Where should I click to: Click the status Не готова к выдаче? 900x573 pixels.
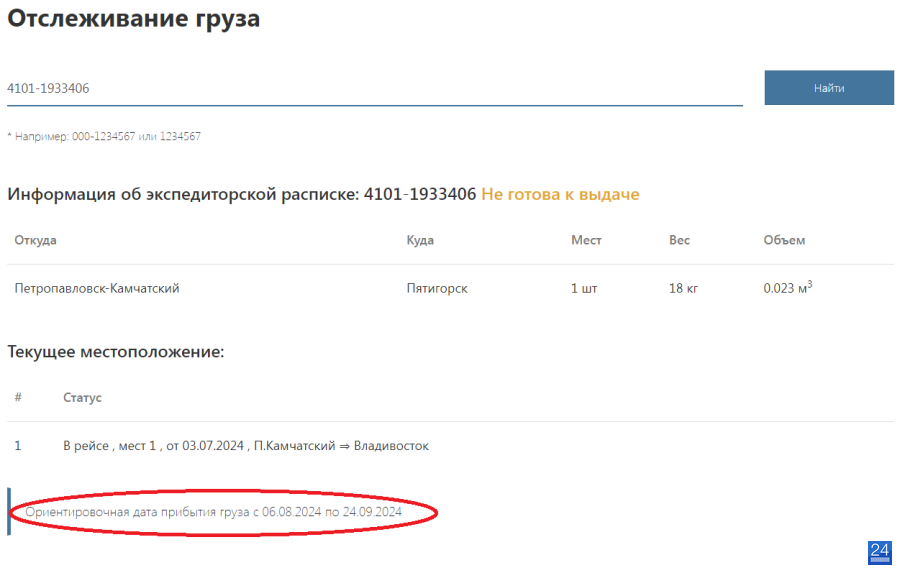[560, 195]
